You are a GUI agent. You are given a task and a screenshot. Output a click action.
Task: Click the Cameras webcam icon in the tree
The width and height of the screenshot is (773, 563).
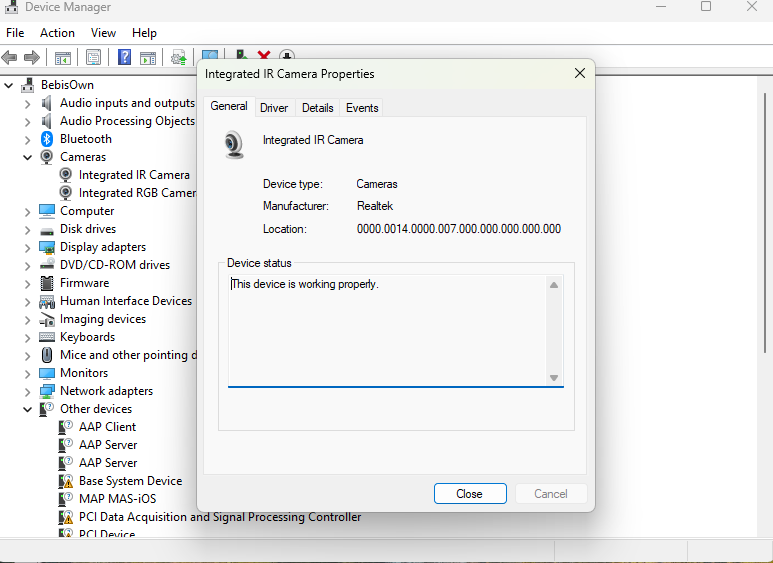(47, 157)
